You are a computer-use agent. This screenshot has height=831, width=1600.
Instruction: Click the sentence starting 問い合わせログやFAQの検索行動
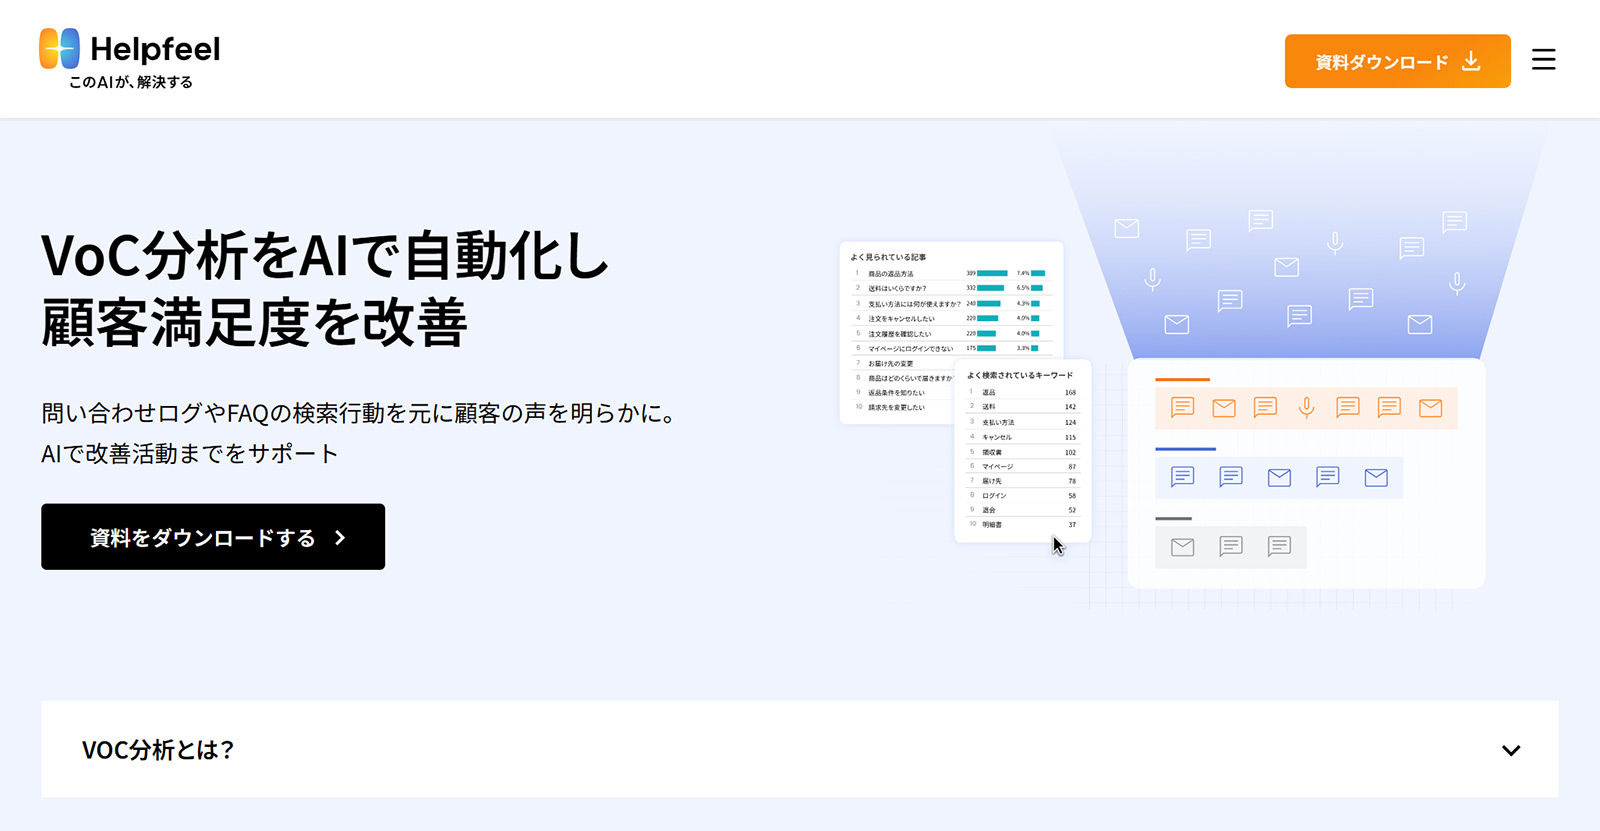359,413
